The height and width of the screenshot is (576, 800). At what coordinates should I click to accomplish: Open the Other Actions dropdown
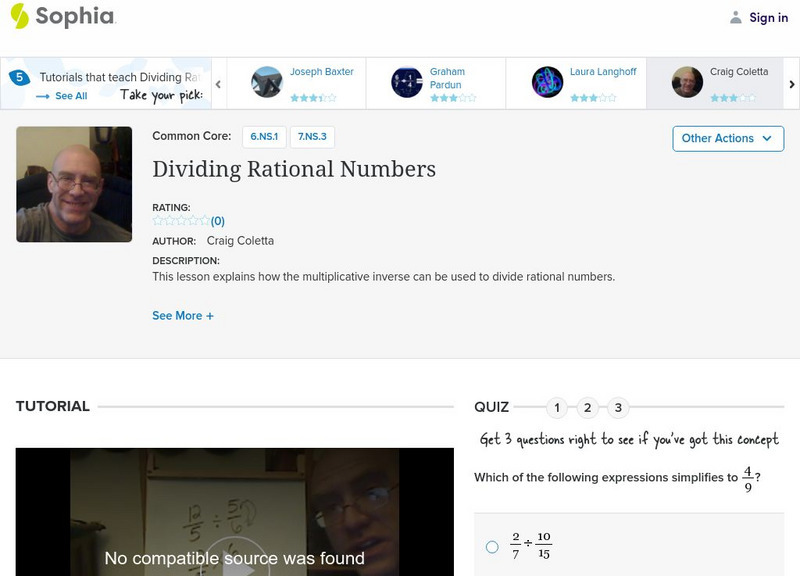click(728, 138)
